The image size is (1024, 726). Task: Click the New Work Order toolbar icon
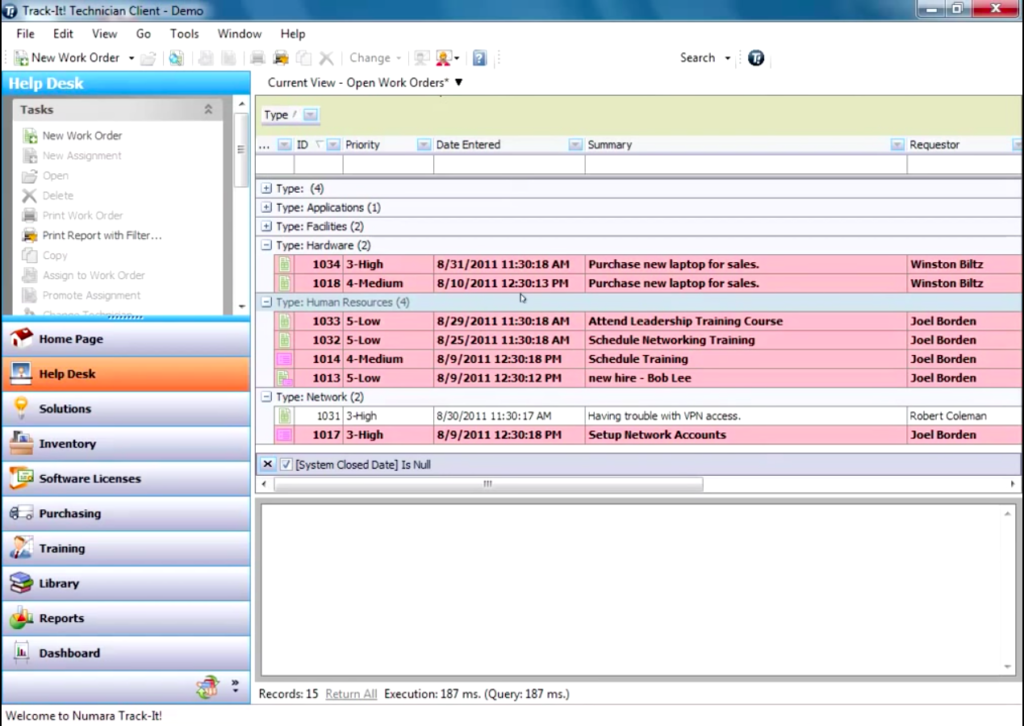click(x=21, y=58)
